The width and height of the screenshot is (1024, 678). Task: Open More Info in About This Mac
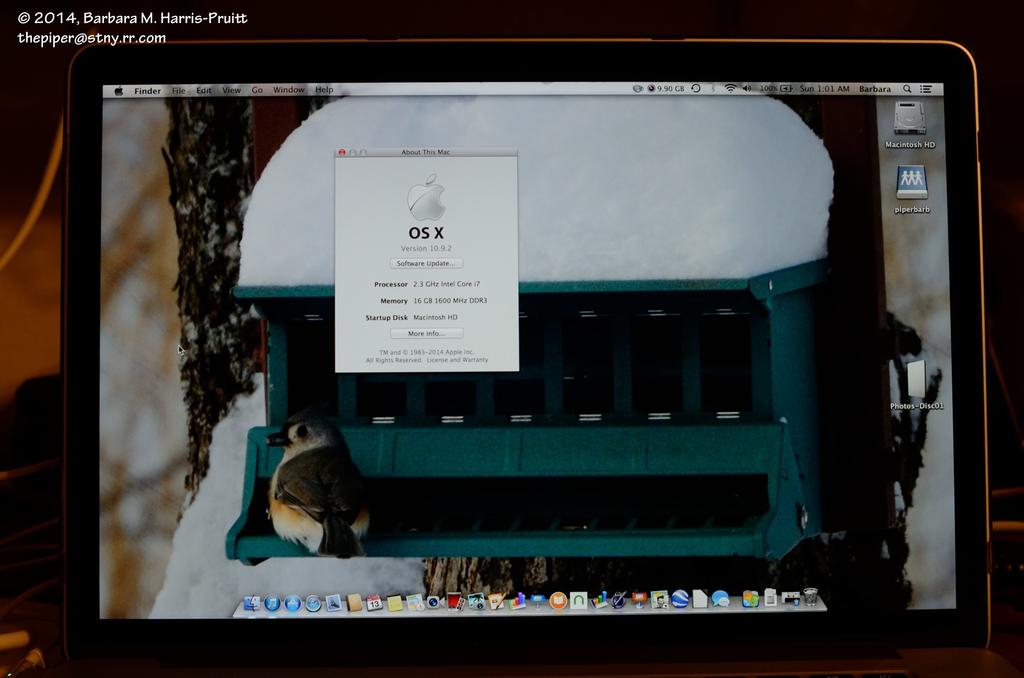pos(426,333)
